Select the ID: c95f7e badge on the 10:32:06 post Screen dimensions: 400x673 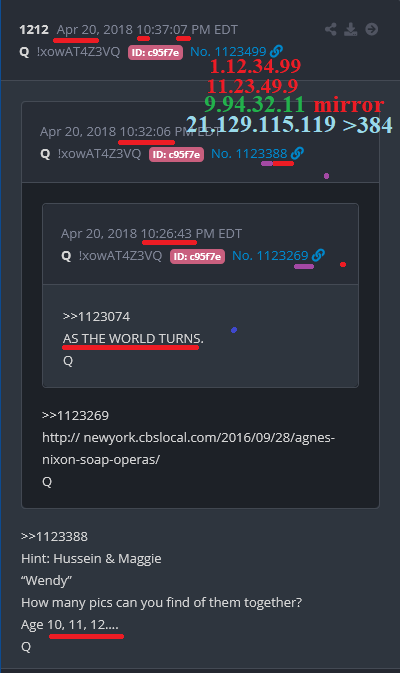pos(176,154)
